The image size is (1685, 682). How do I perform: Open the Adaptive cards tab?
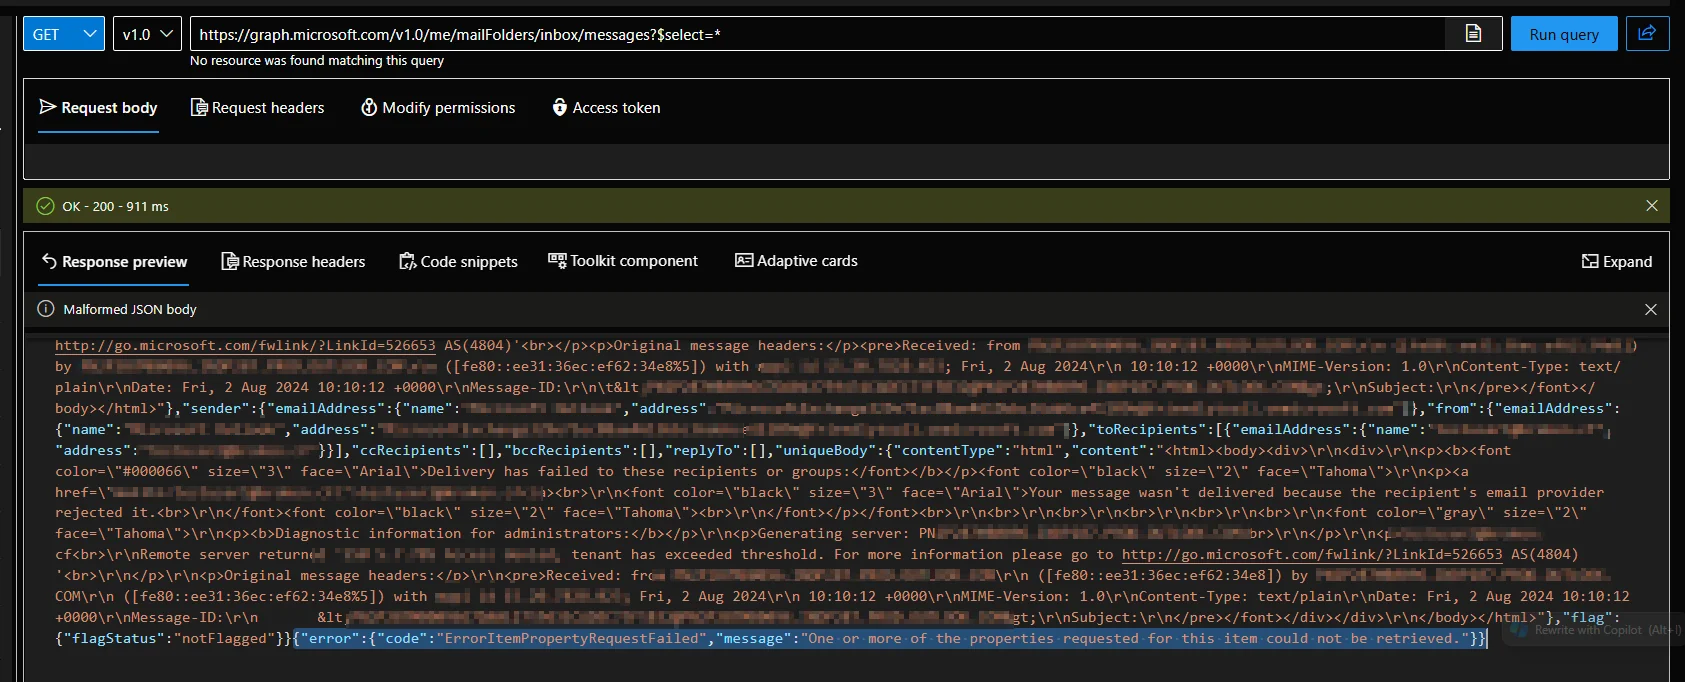point(796,261)
